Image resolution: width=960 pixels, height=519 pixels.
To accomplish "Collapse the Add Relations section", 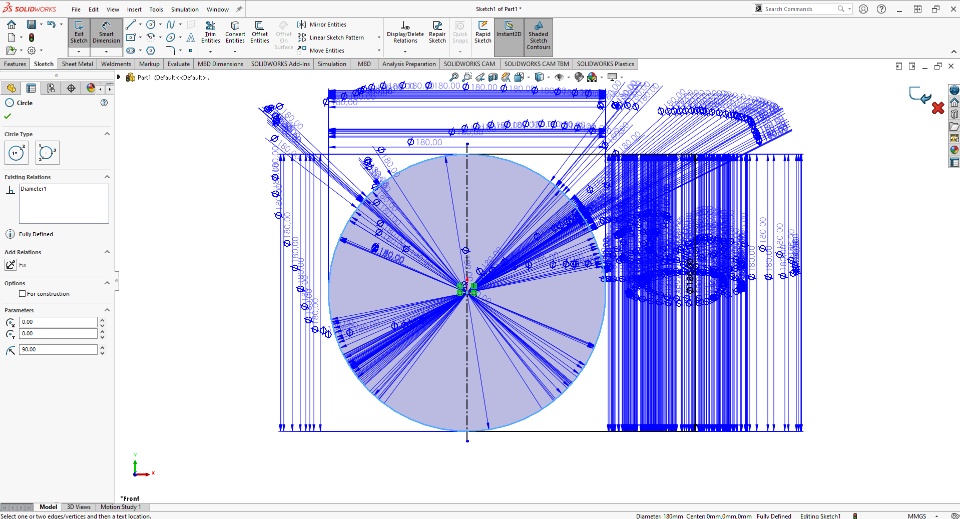I will point(107,252).
